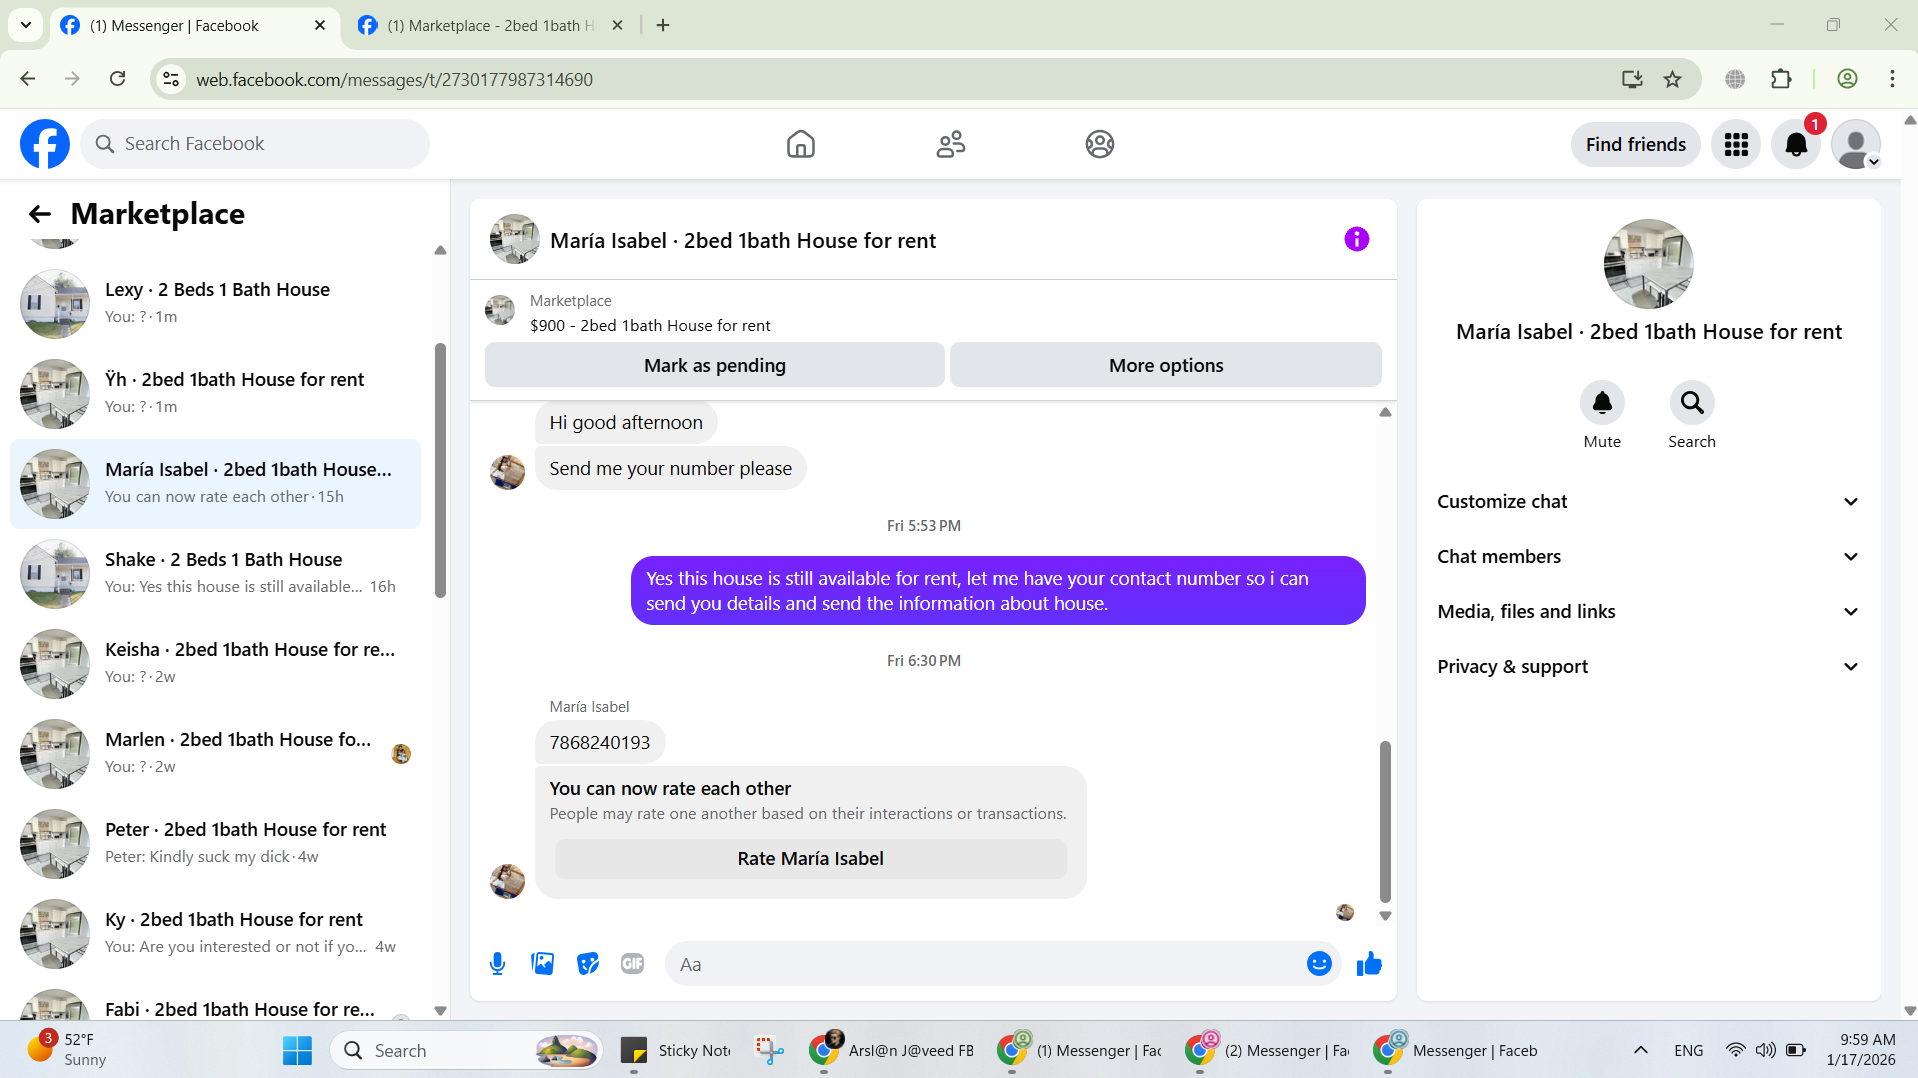Open (2) Messenger Chrome taskbar window
The image size is (1918, 1078).
[x=1268, y=1051]
